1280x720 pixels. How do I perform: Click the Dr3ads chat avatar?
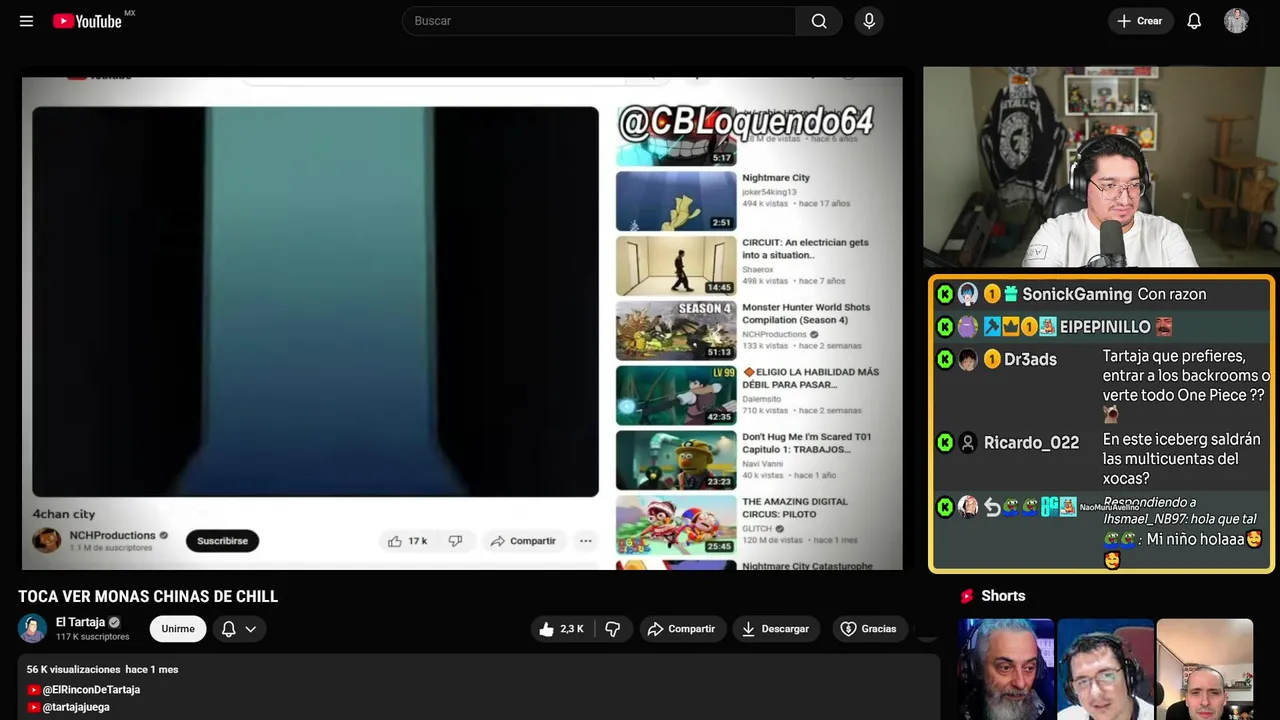968,360
